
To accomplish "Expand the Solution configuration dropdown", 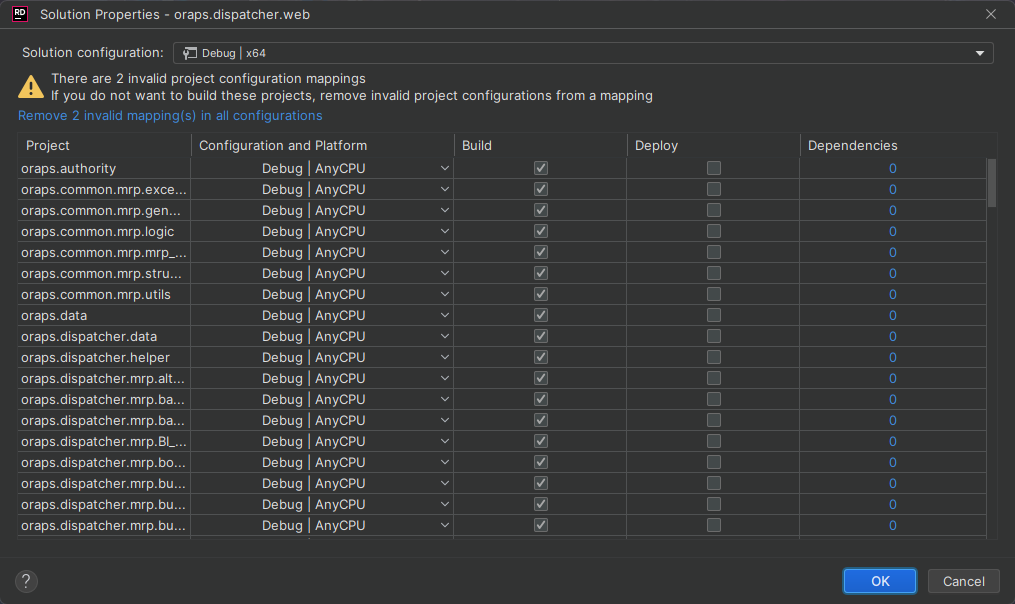I will point(980,53).
